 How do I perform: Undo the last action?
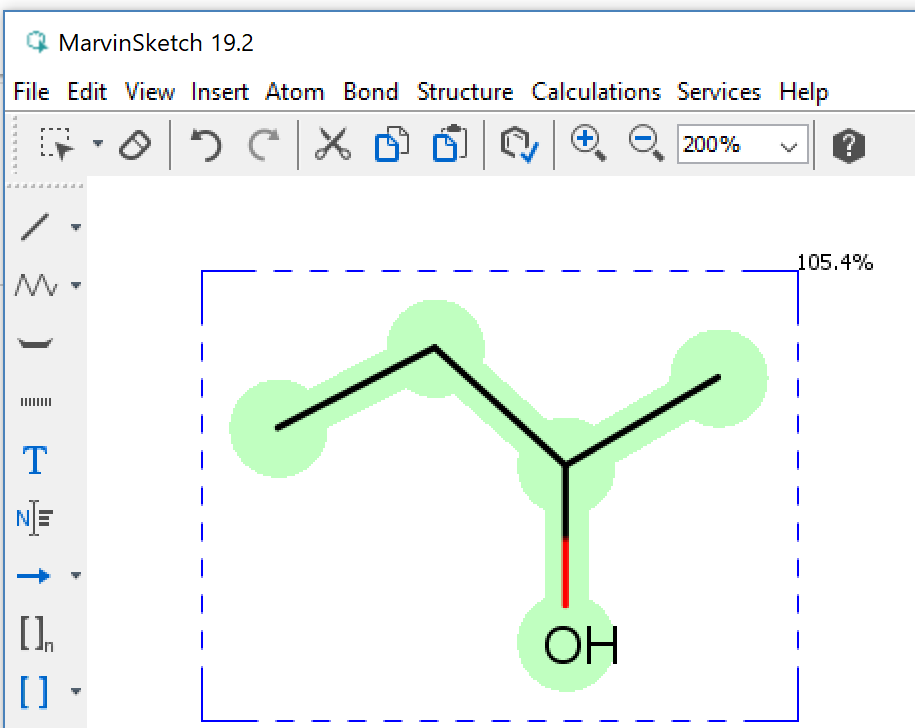[206, 146]
